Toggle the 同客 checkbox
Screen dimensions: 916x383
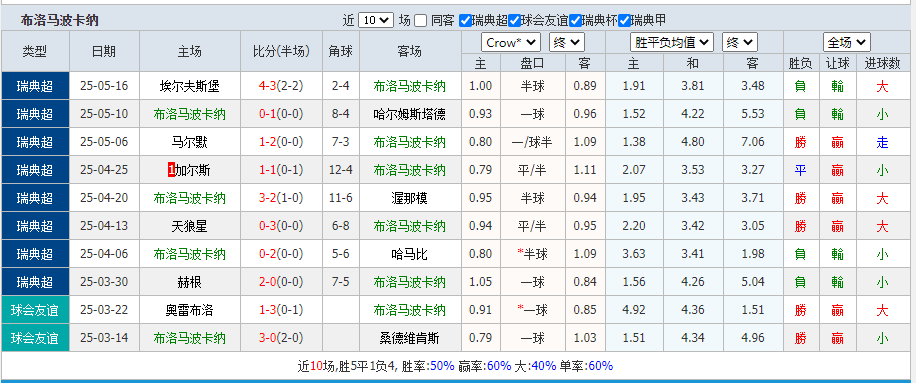click(x=421, y=21)
